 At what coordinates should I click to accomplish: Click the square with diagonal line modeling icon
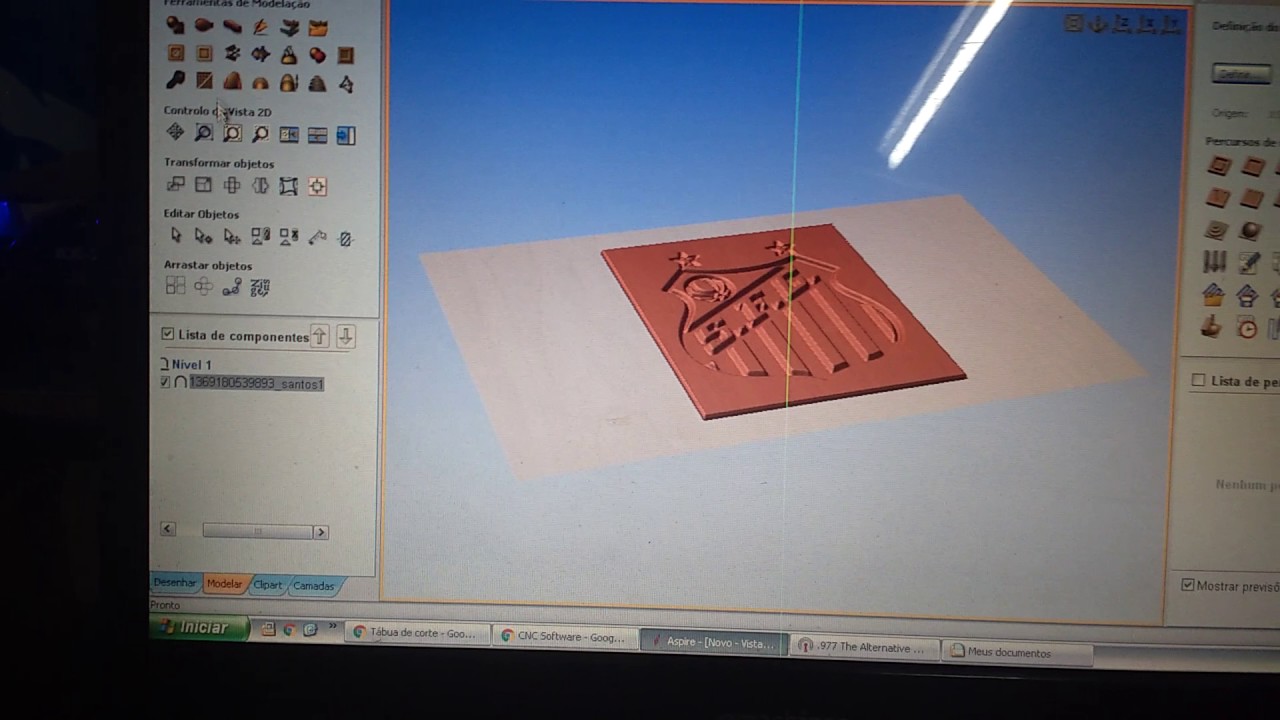pyautogui.click(x=204, y=81)
